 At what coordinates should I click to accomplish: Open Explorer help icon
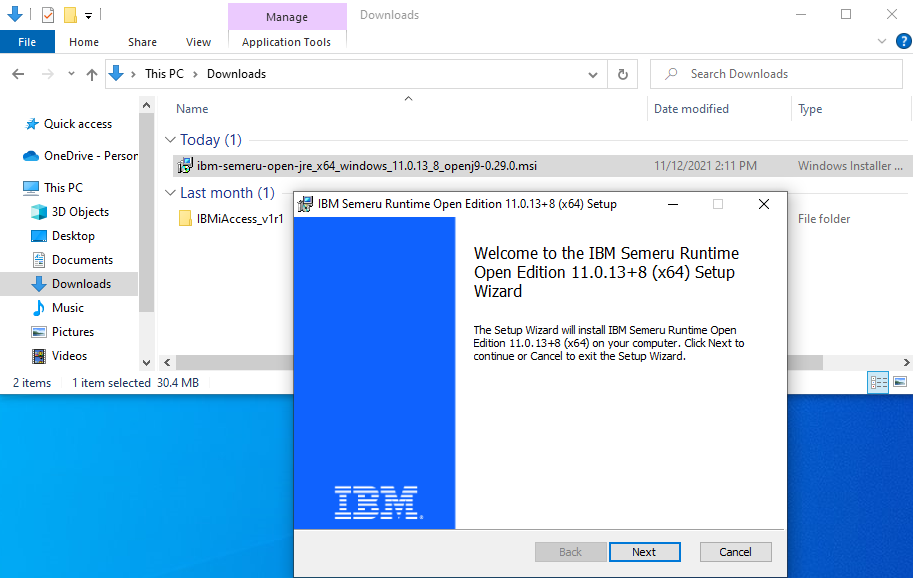(x=903, y=41)
